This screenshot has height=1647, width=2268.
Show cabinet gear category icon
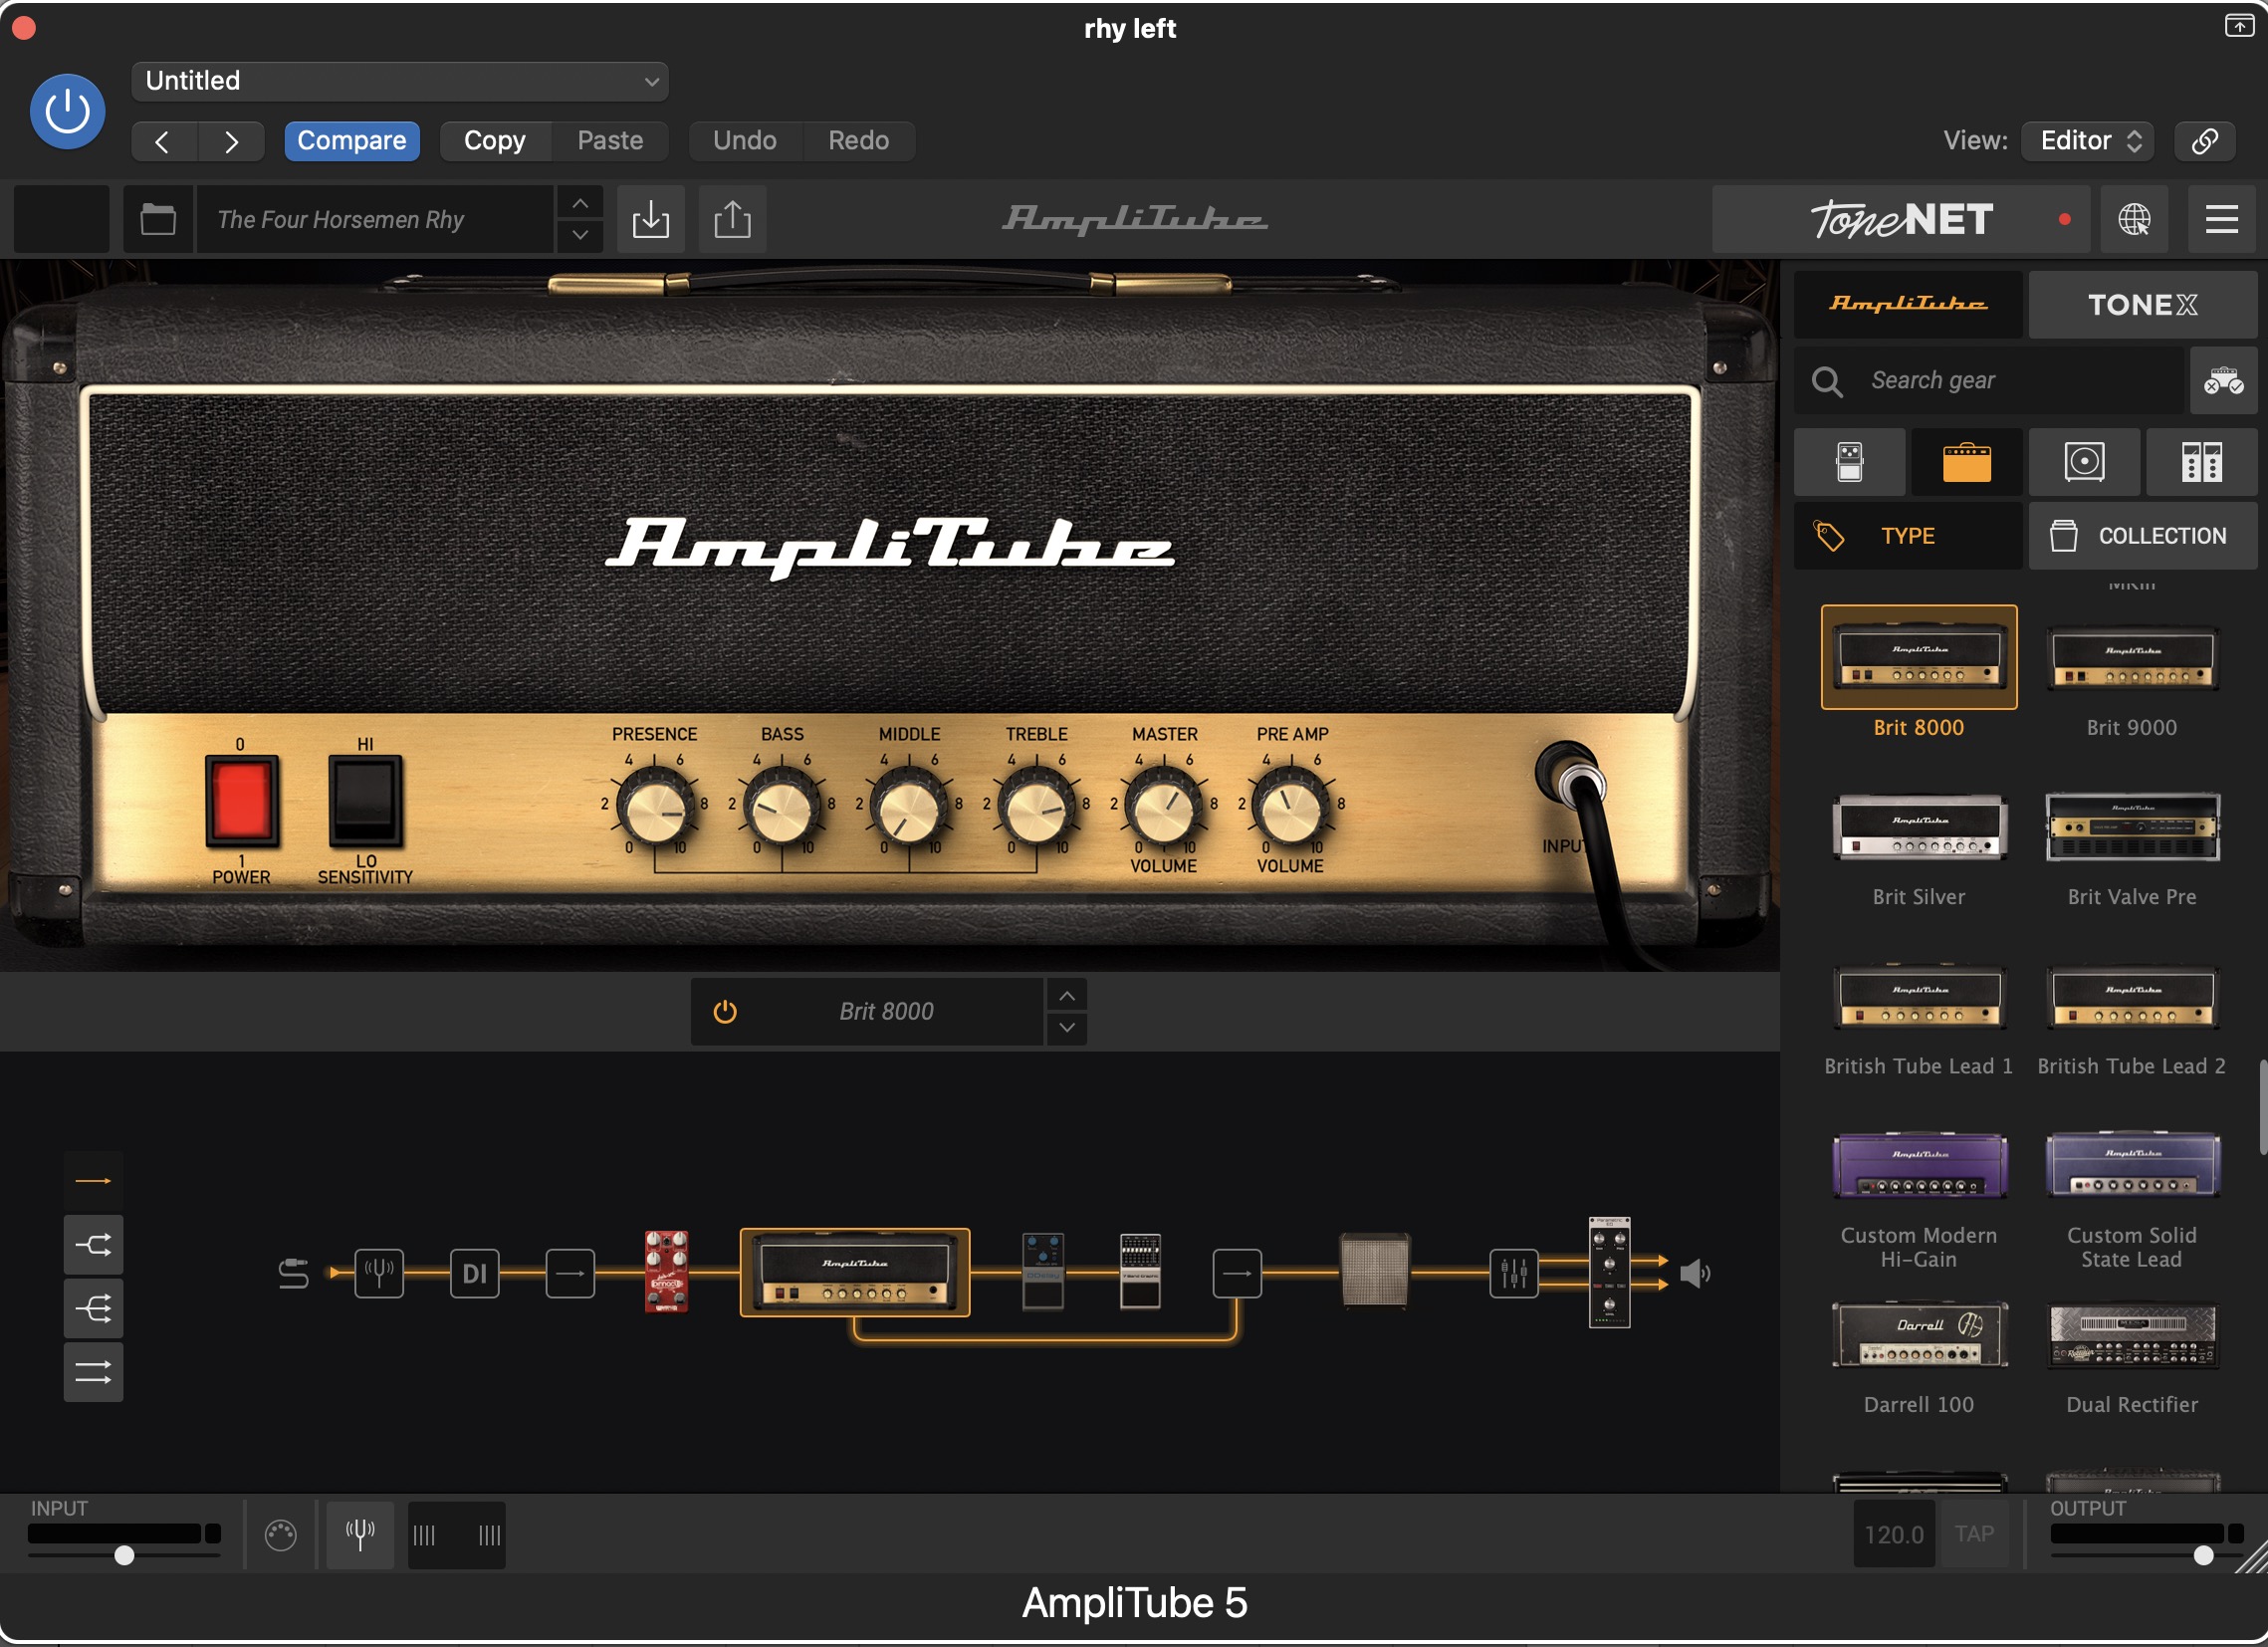2084,462
